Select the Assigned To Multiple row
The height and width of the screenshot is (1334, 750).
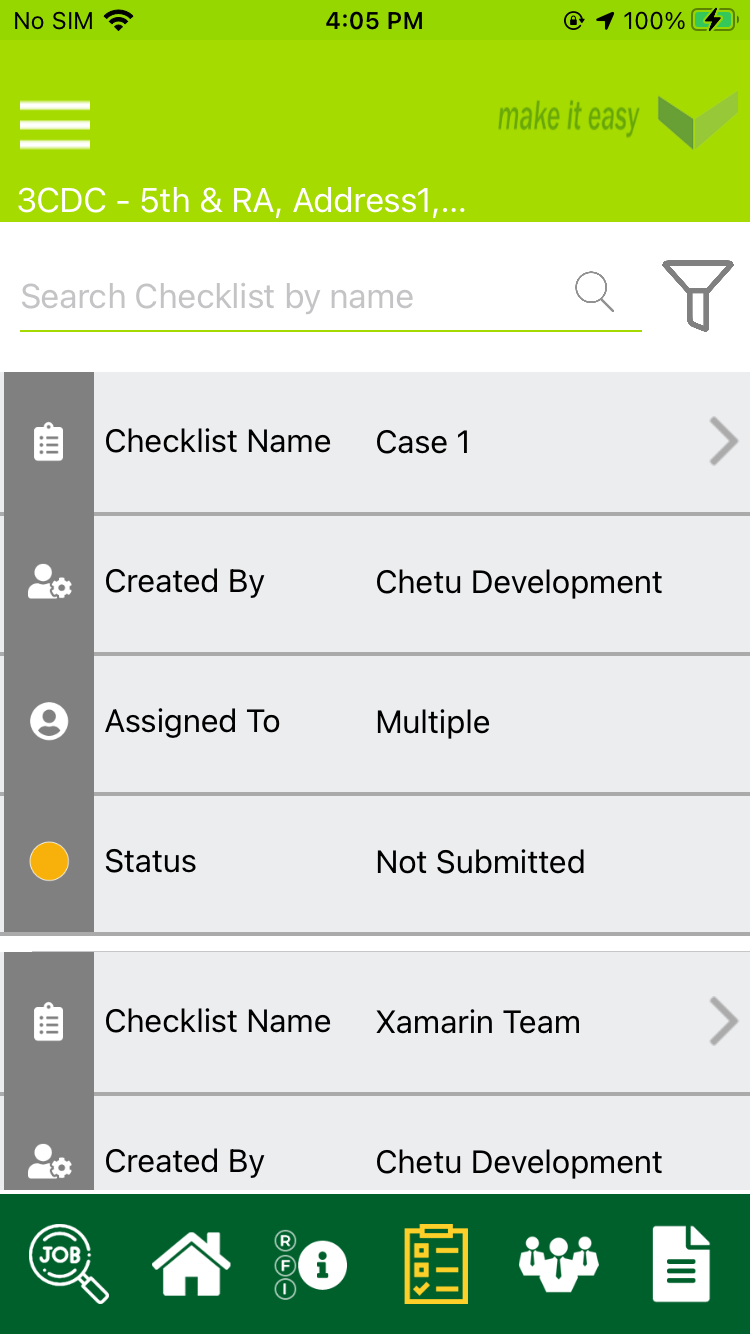432,722
